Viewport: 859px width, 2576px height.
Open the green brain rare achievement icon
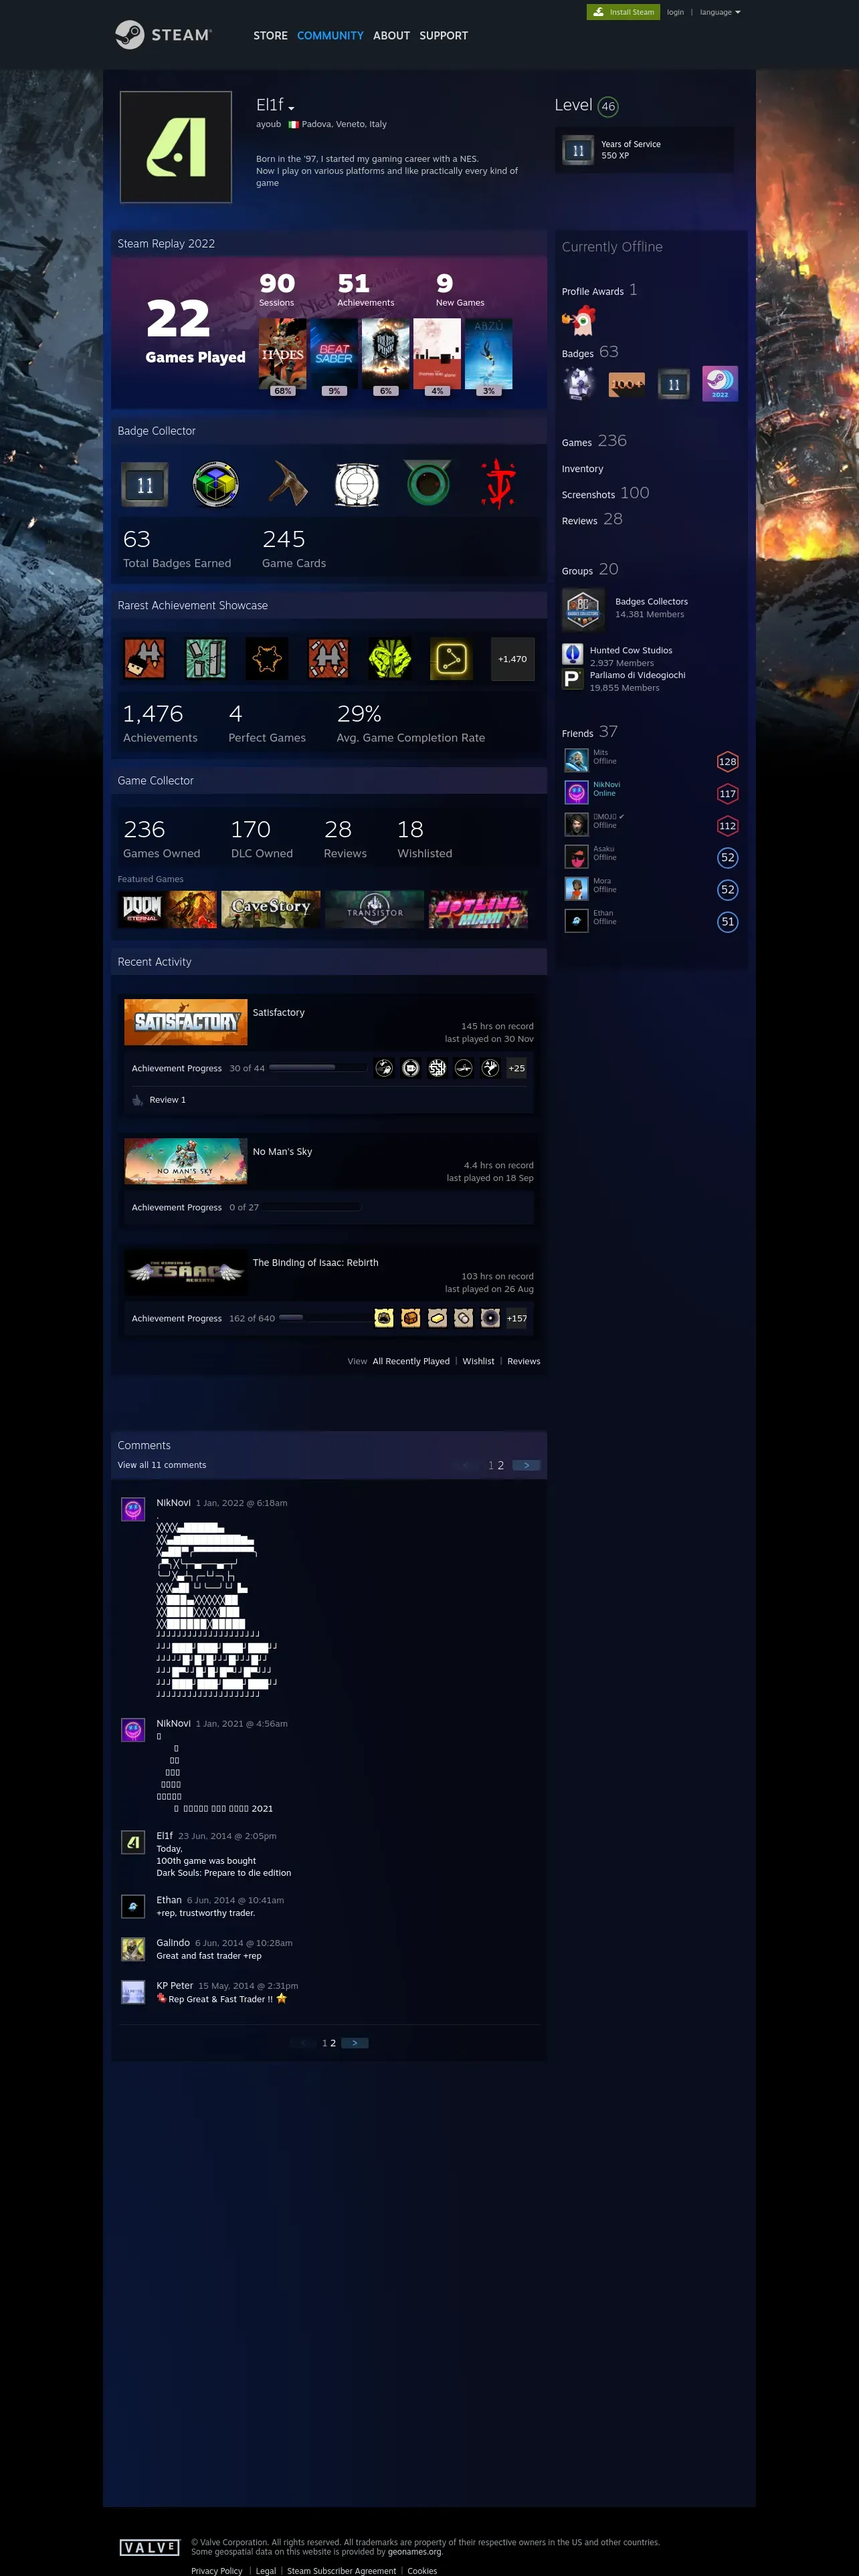coord(390,659)
